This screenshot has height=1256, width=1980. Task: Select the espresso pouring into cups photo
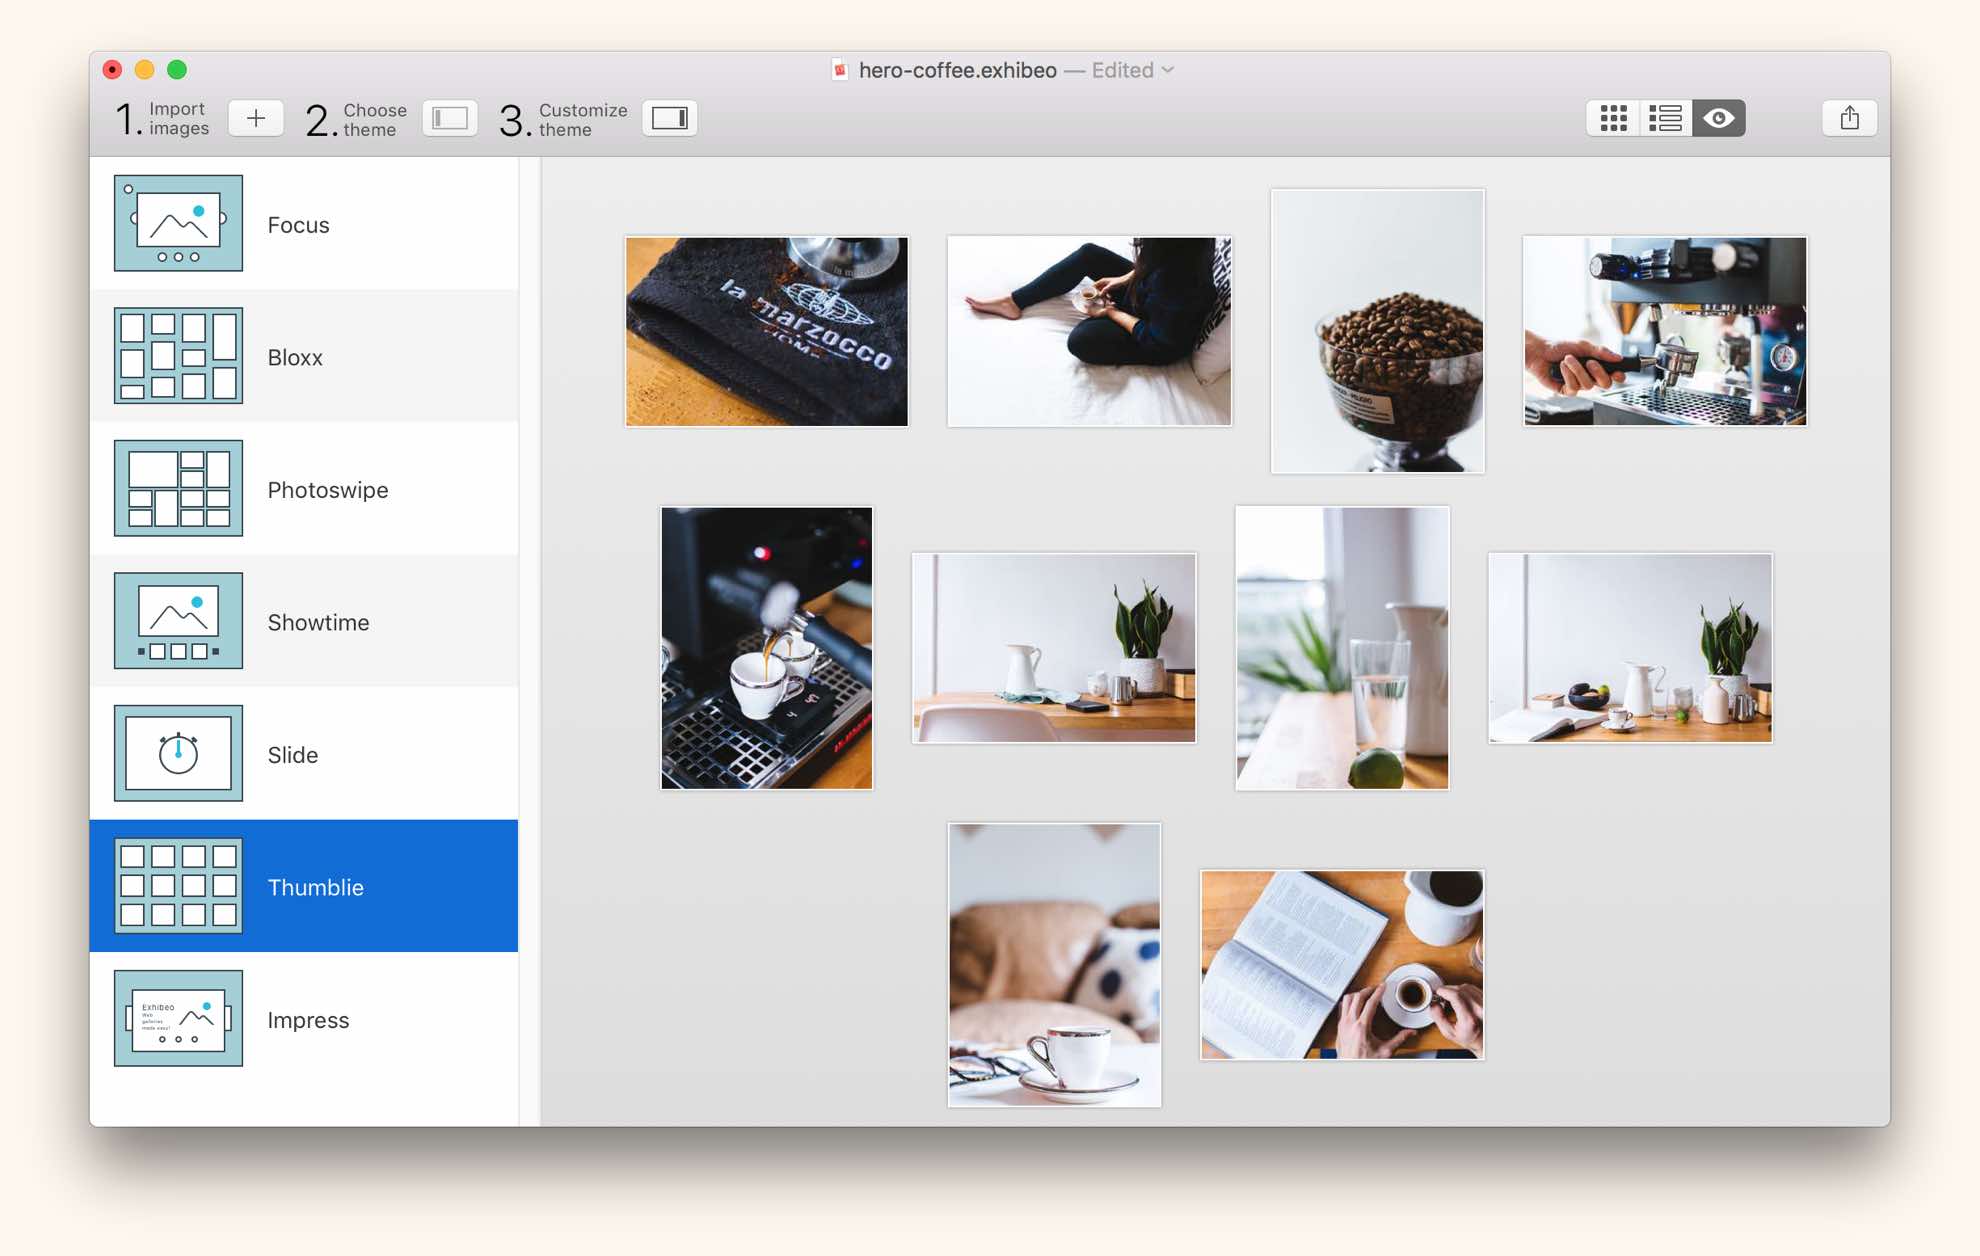(766, 647)
